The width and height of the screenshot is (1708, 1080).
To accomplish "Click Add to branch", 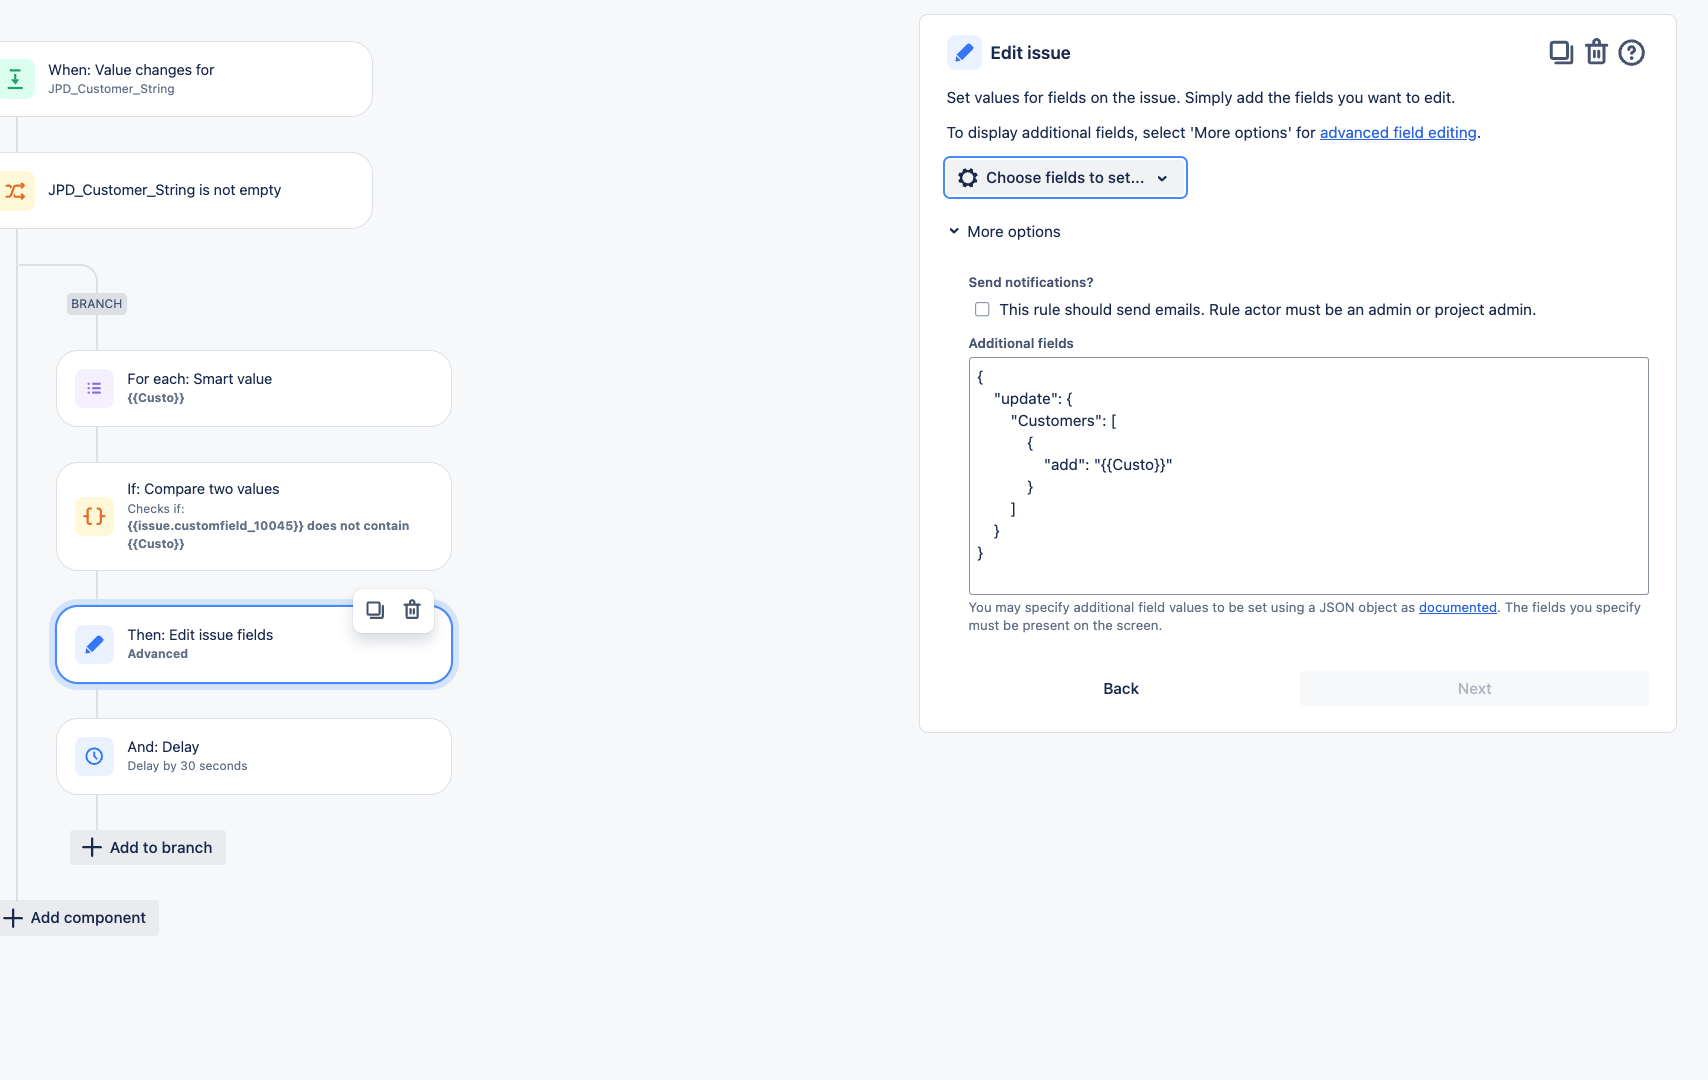I will (x=147, y=847).
